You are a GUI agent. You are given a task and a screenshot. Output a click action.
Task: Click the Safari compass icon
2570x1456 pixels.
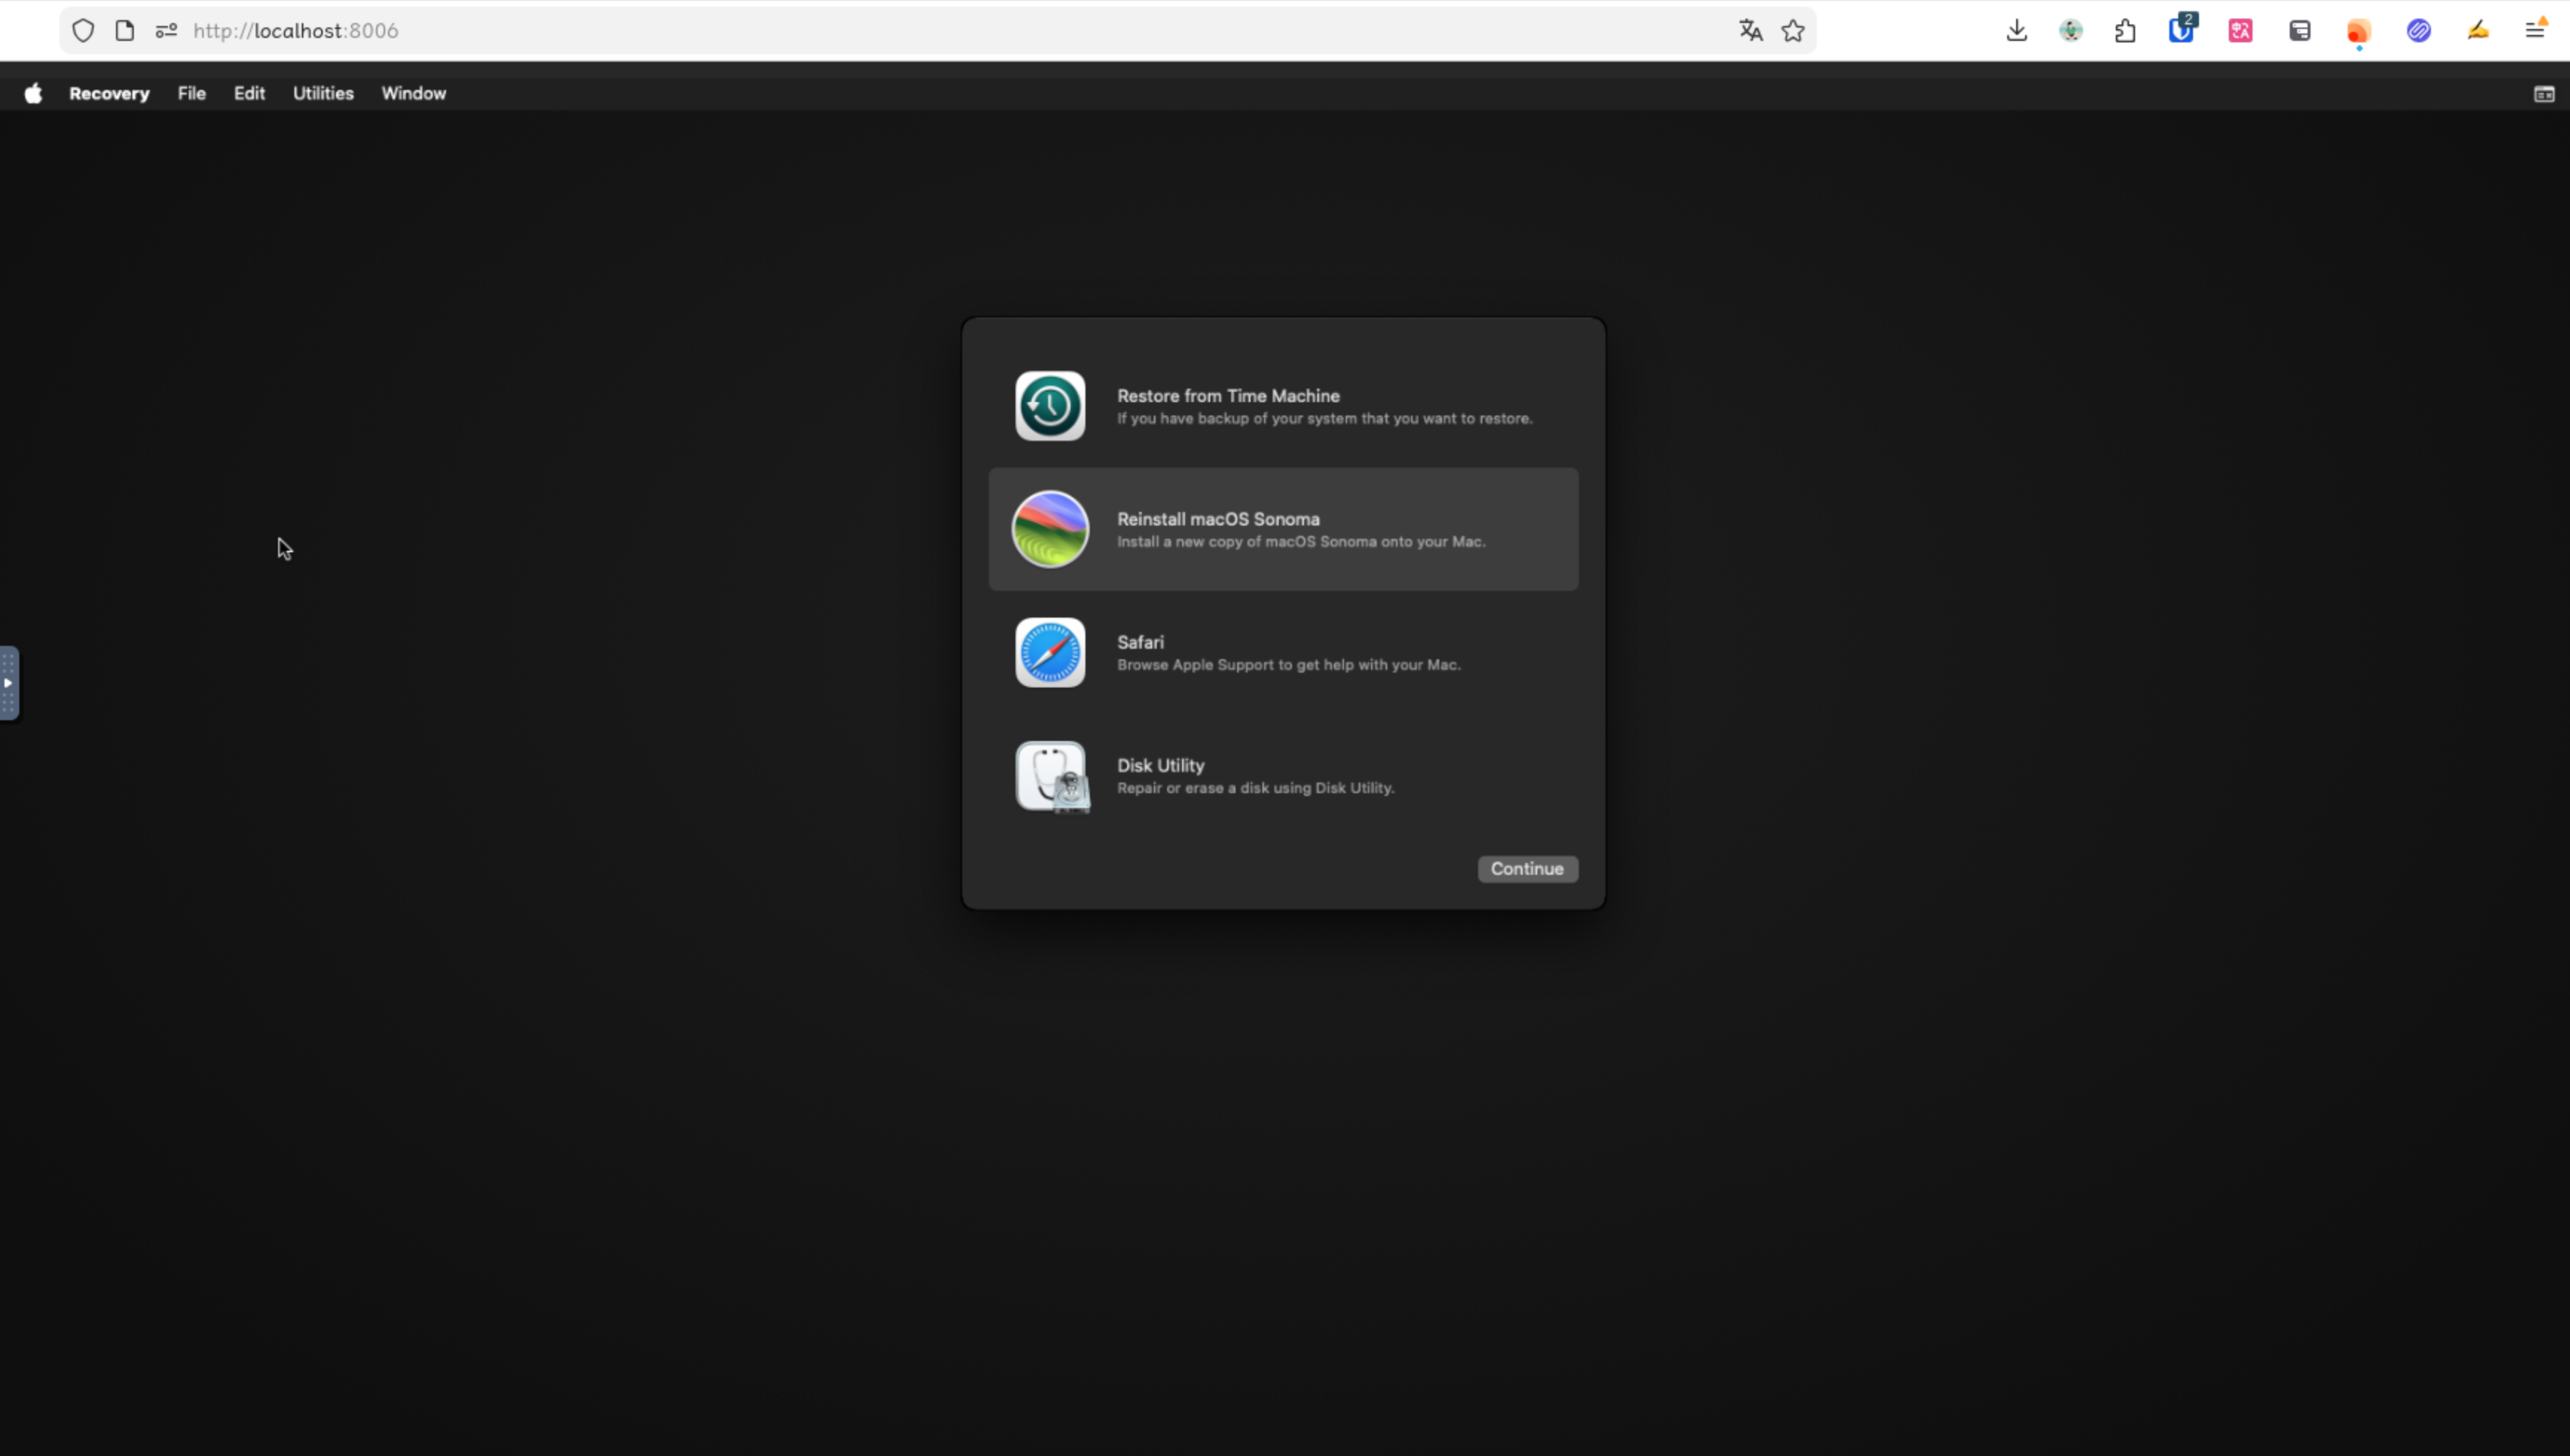pyautogui.click(x=1050, y=653)
